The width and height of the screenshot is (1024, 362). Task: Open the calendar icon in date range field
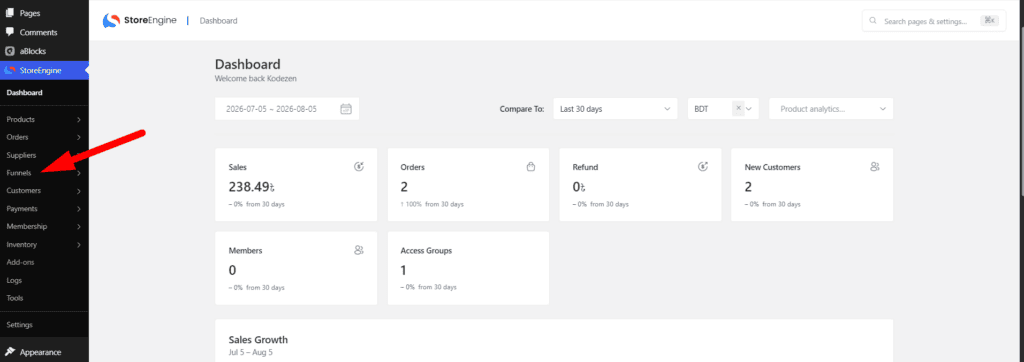[x=346, y=109]
